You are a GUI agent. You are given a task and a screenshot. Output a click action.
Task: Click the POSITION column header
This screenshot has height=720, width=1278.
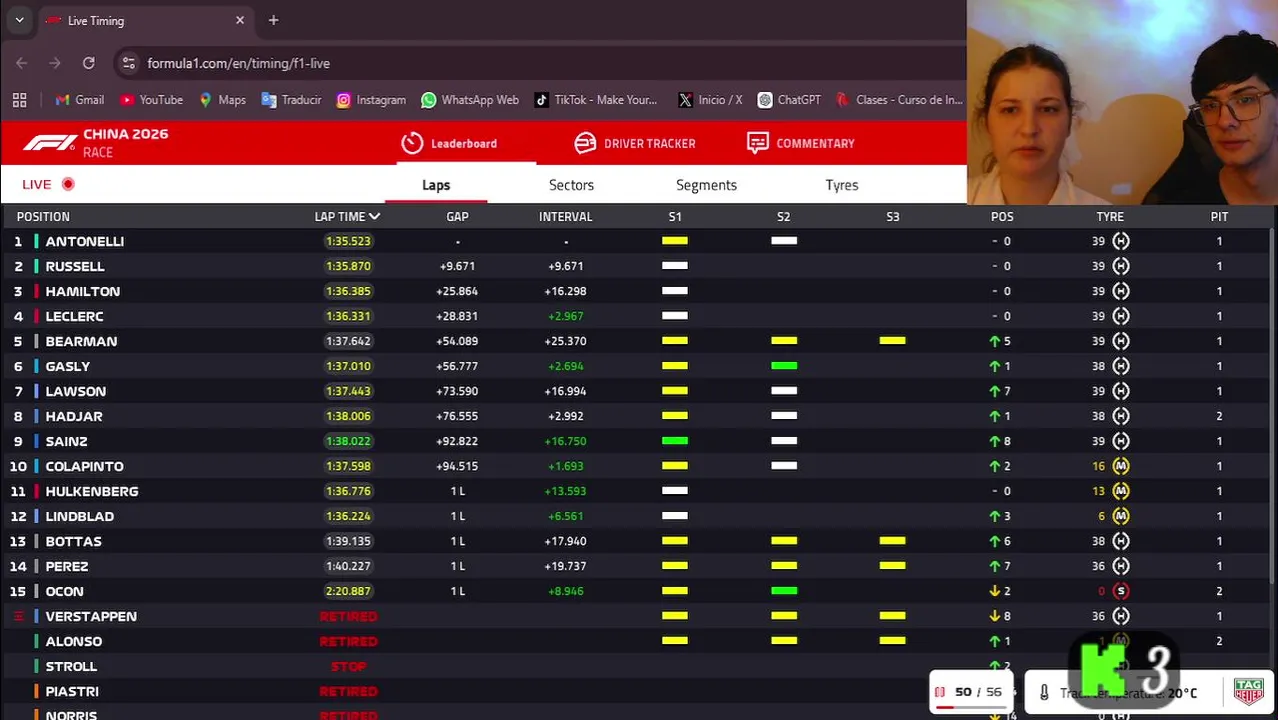[x=43, y=216]
